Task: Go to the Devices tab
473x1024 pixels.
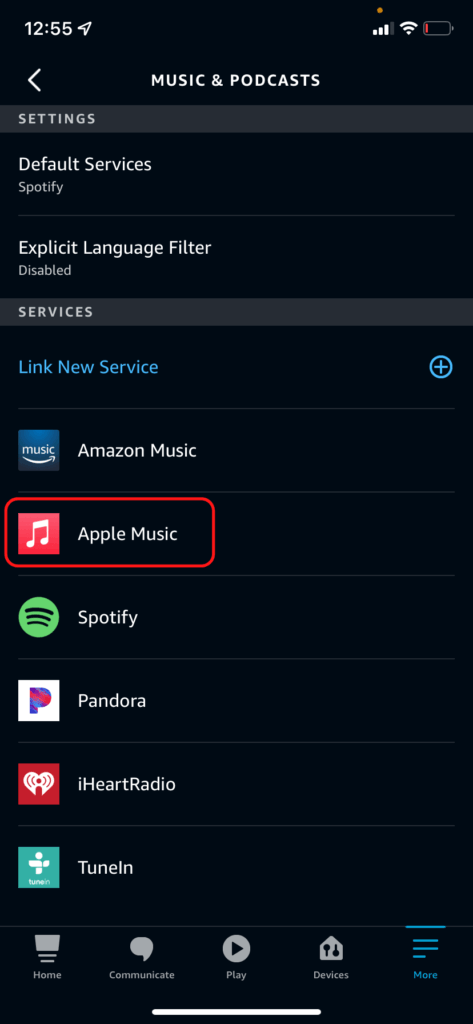Action: pyautogui.click(x=331, y=957)
